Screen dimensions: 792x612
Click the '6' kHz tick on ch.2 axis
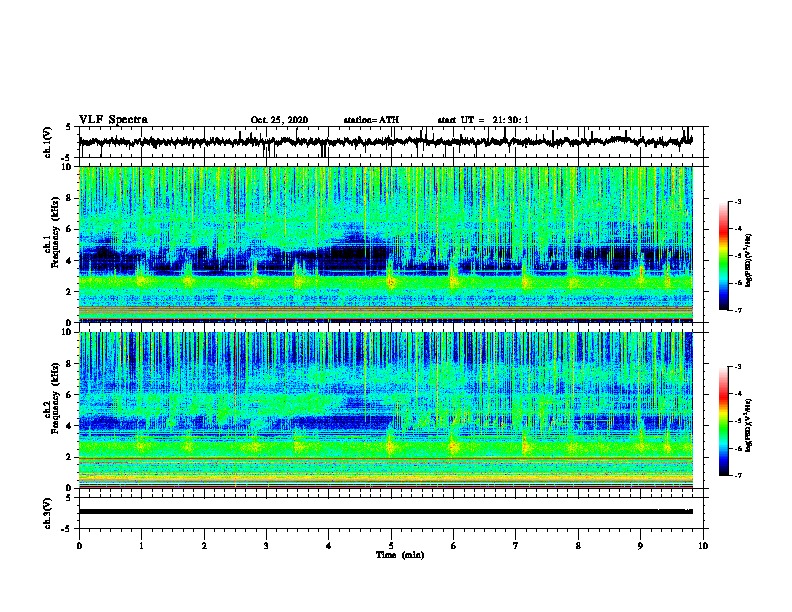tap(70, 394)
